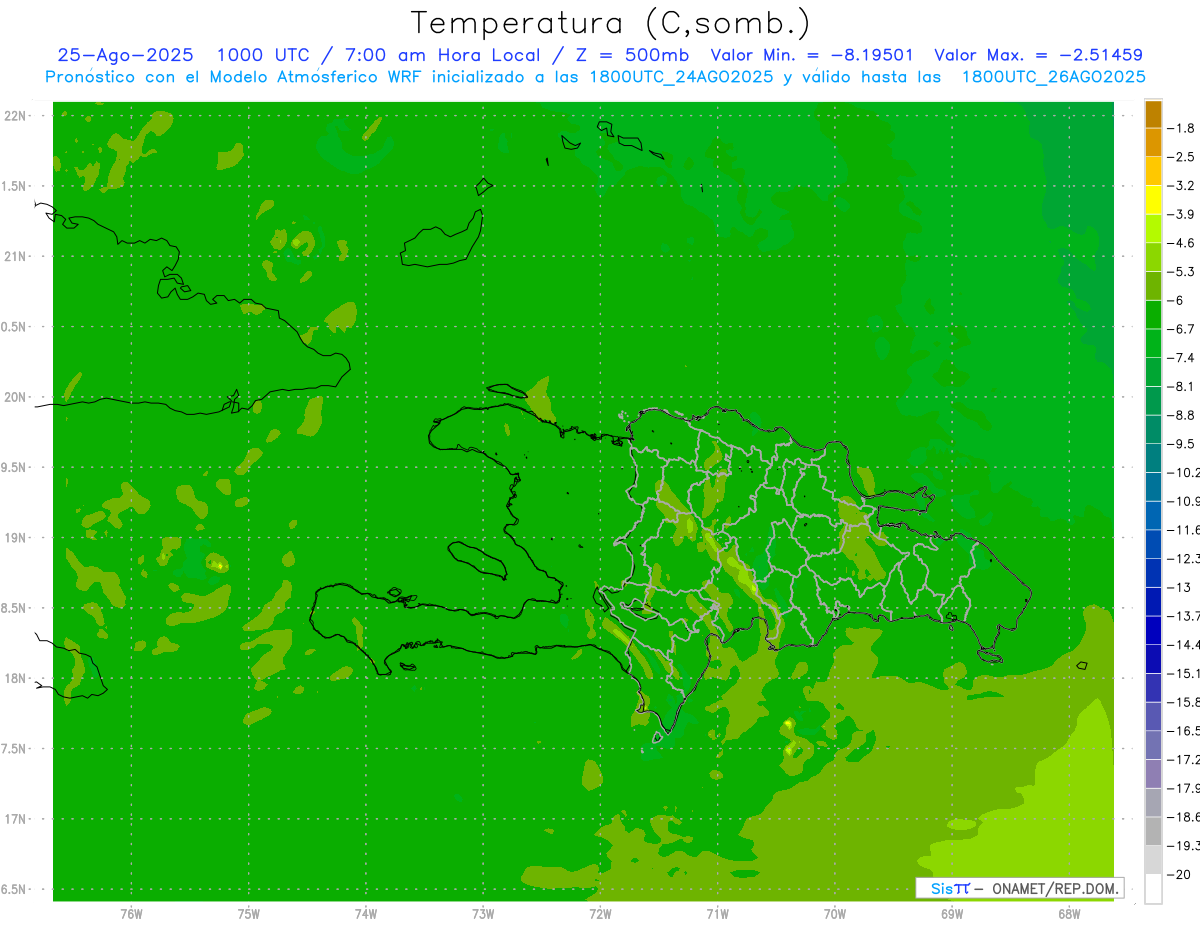Click the color bar label "-2.5"

tap(1181, 157)
